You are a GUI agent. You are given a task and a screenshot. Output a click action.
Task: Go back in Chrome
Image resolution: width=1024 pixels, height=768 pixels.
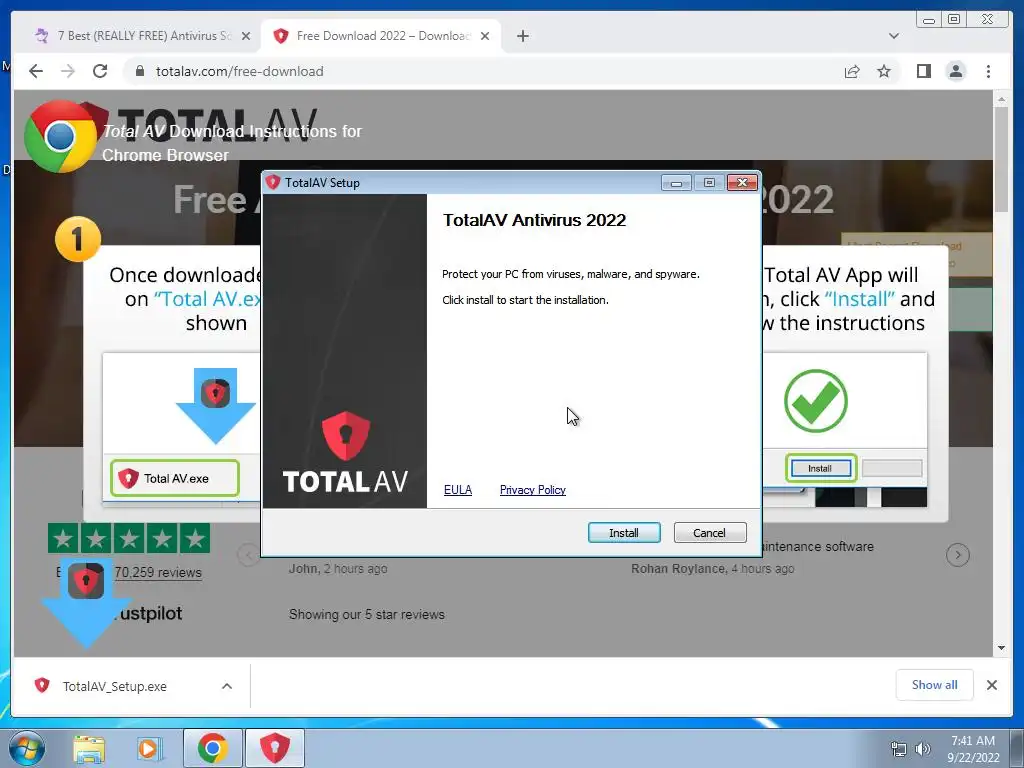coord(36,71)
